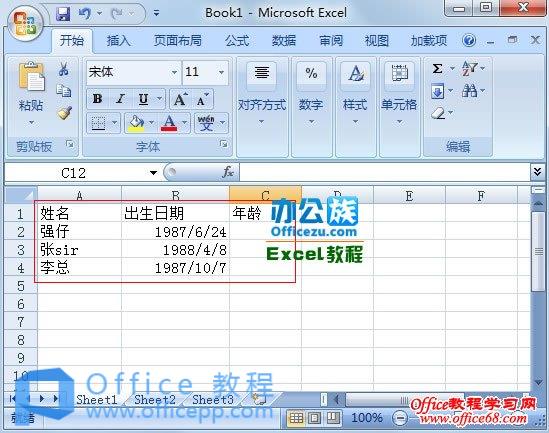549x433 pixels.
Task: Select the Format Painter brush
Action: click(x=65, y=113)
